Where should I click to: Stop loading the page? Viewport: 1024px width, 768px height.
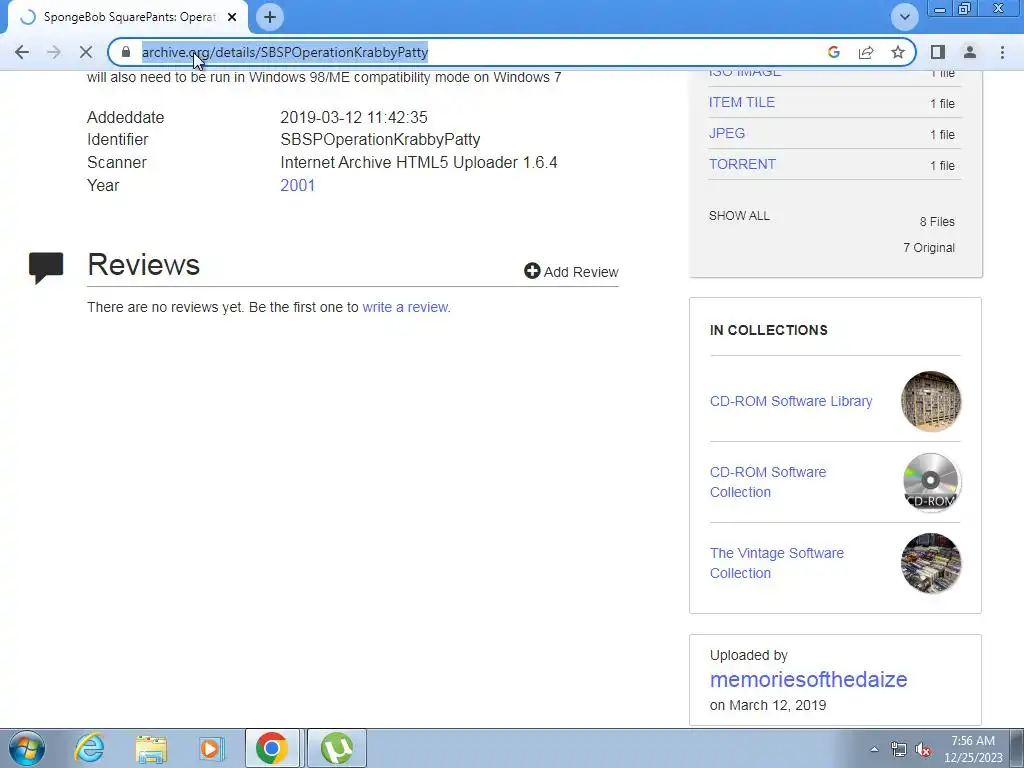click(86, 52)
